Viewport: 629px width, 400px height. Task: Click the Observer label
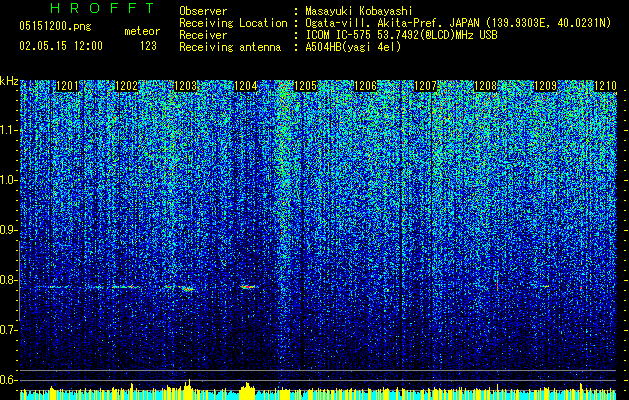point(203,11)
